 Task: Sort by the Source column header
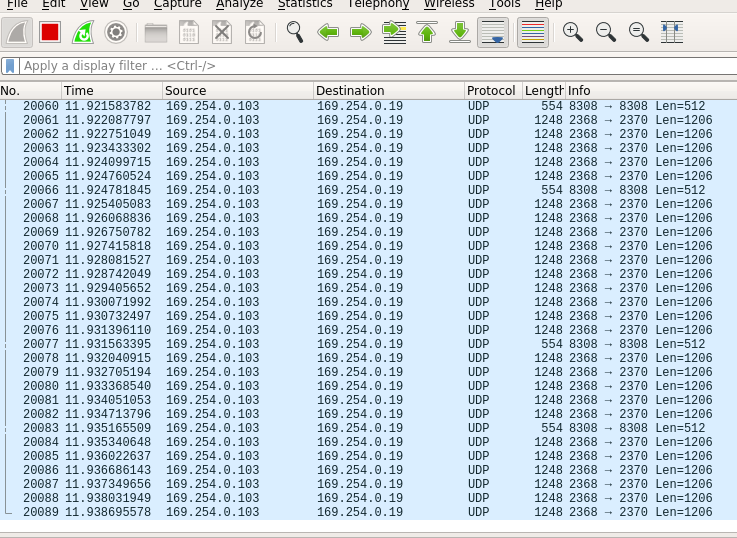[x=238, y=90]
